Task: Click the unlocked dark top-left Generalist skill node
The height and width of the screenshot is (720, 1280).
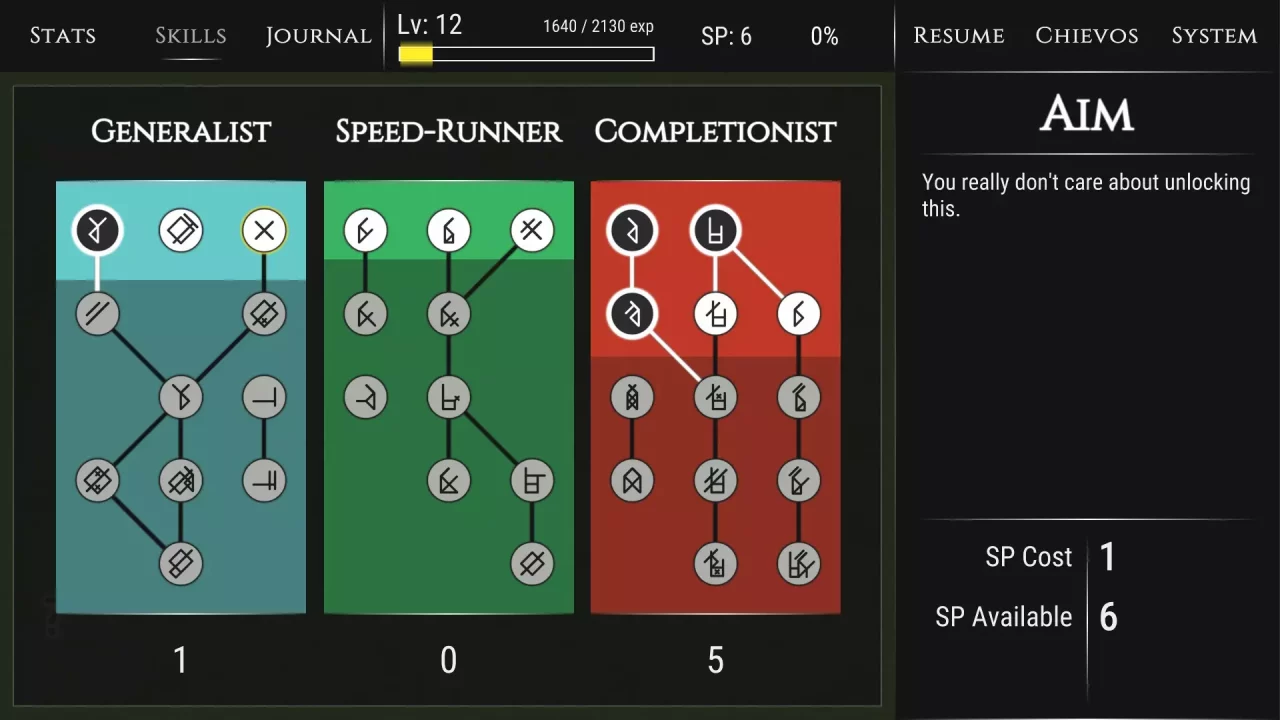Action: [97, 232]
